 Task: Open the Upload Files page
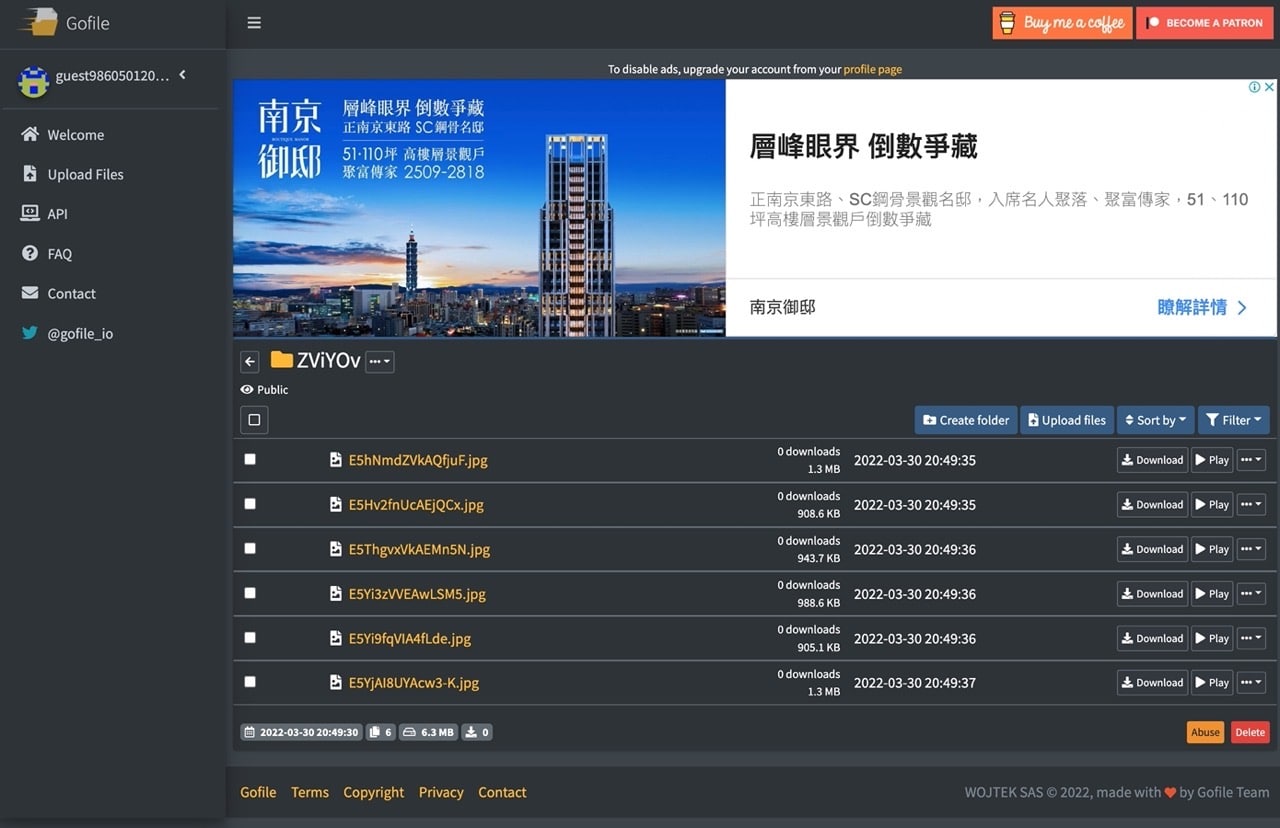(85, 174)
